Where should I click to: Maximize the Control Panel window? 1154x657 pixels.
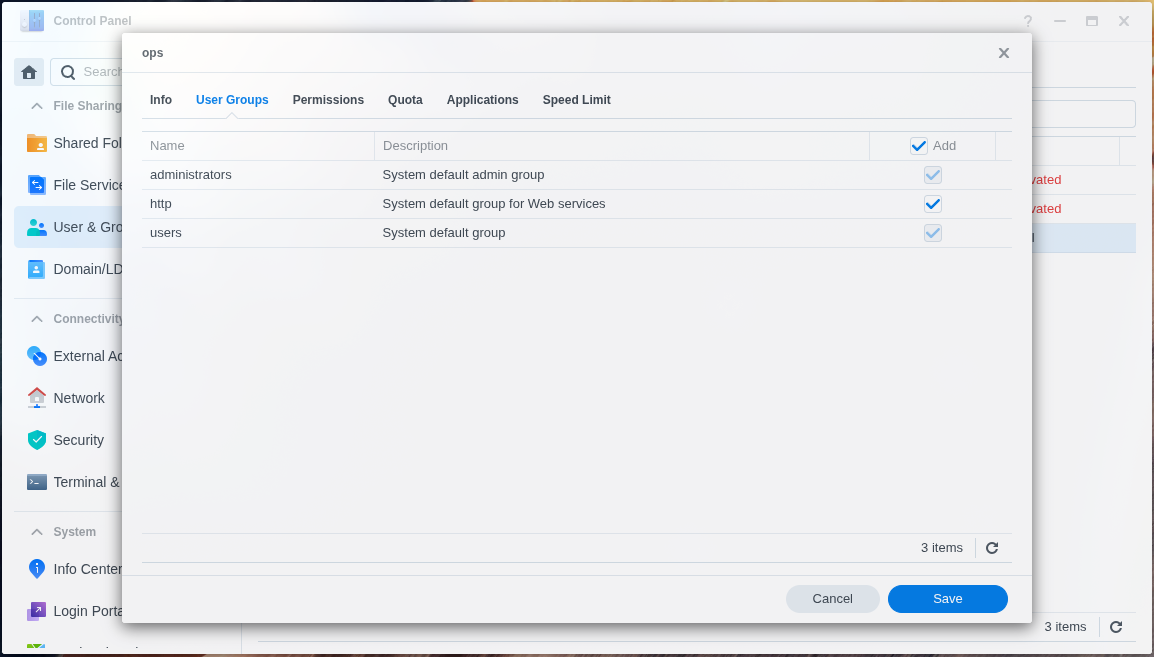[1092, 21]
